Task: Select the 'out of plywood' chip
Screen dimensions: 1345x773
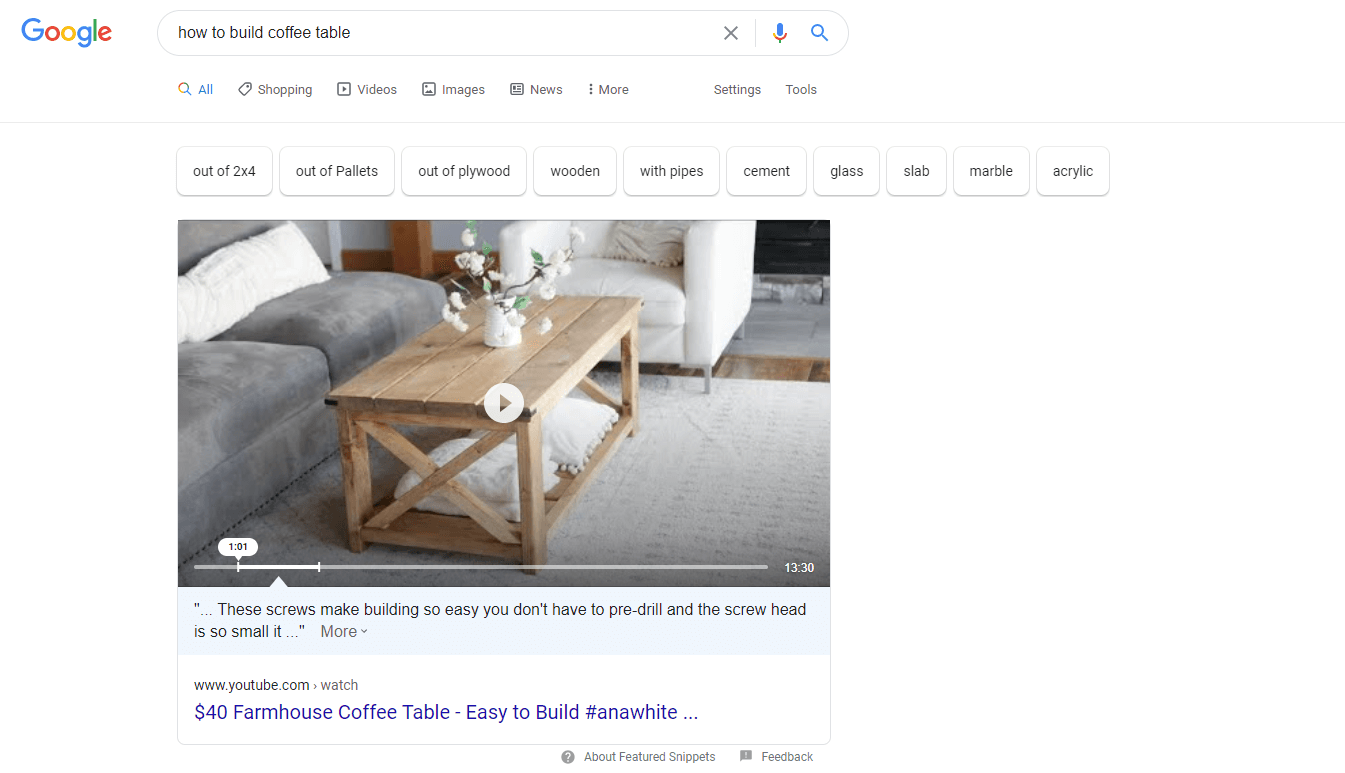Action: click(464, 171)
